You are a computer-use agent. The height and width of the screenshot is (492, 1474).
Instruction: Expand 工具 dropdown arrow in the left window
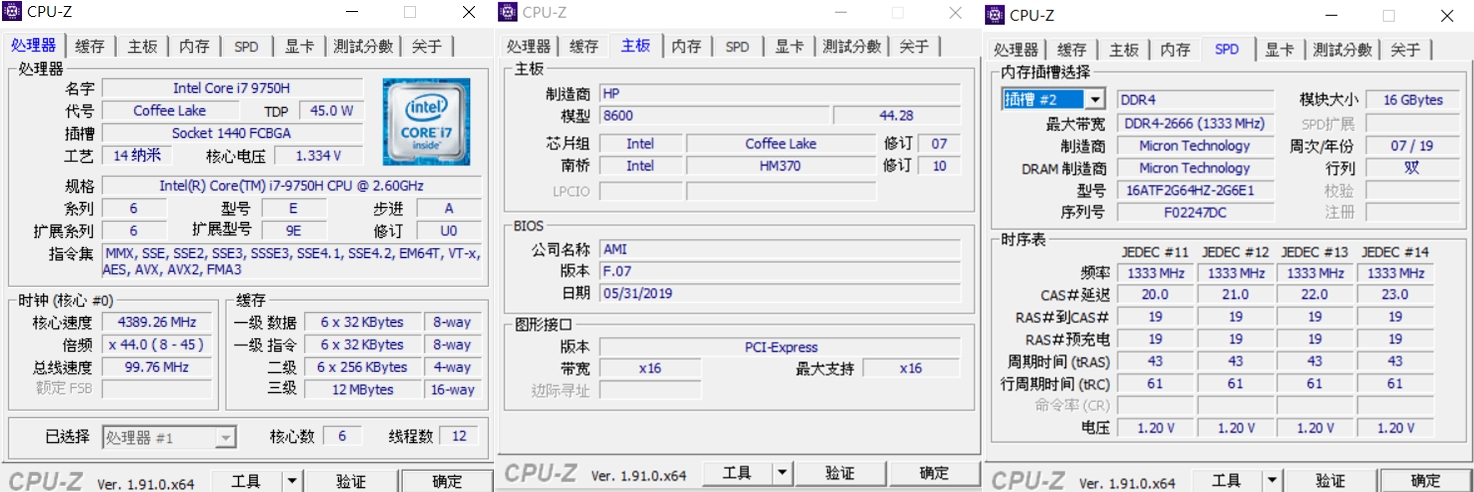coord(291,481)
